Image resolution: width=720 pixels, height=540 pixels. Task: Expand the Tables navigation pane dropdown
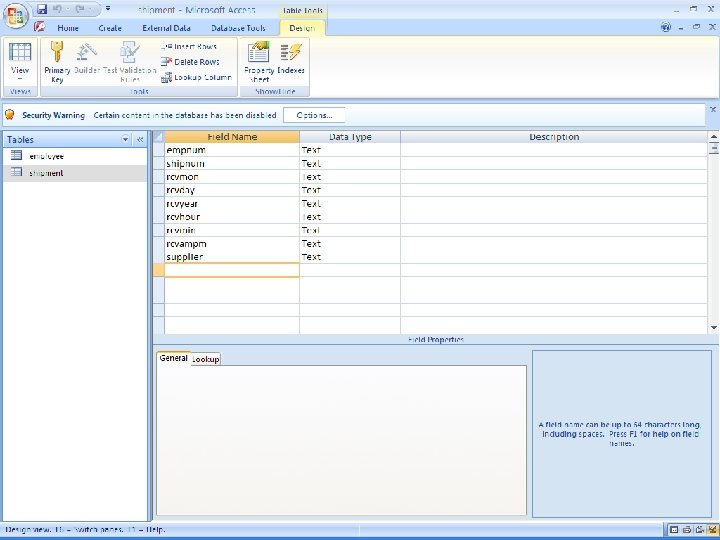click(x=125, y=140)
